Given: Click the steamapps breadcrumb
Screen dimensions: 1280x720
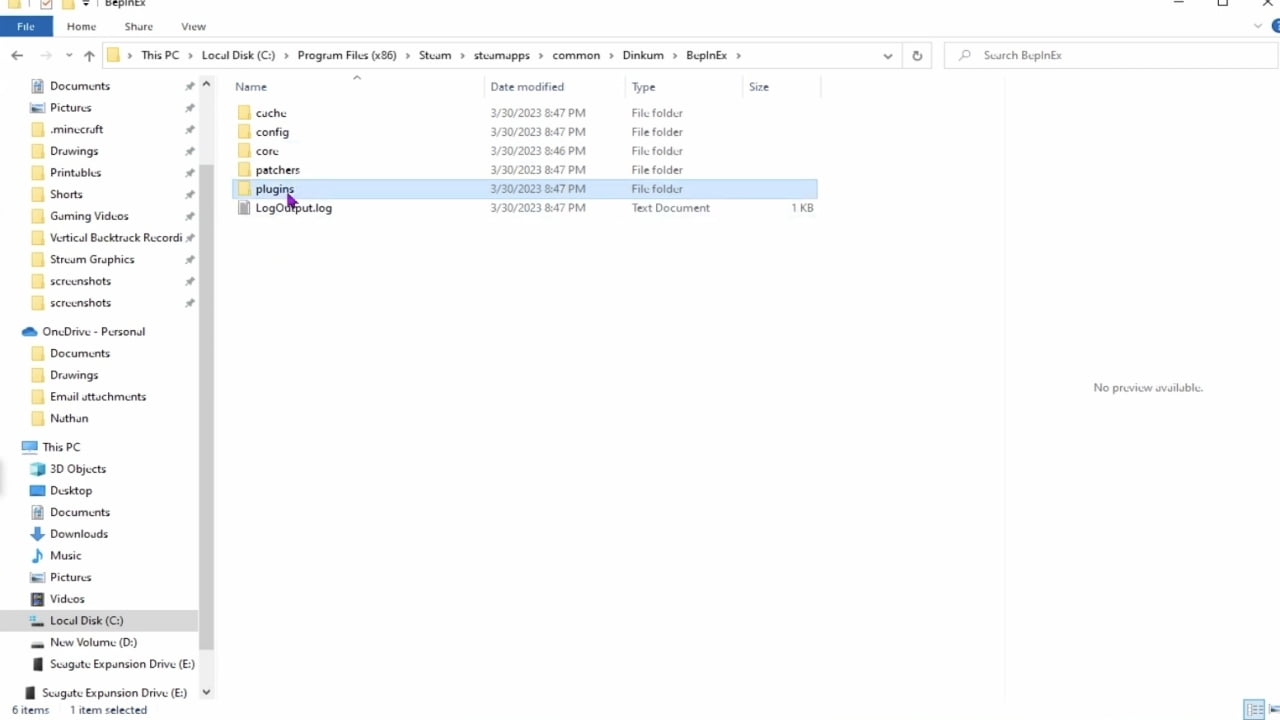Looking at the screenshot, I should coord(502,55).
